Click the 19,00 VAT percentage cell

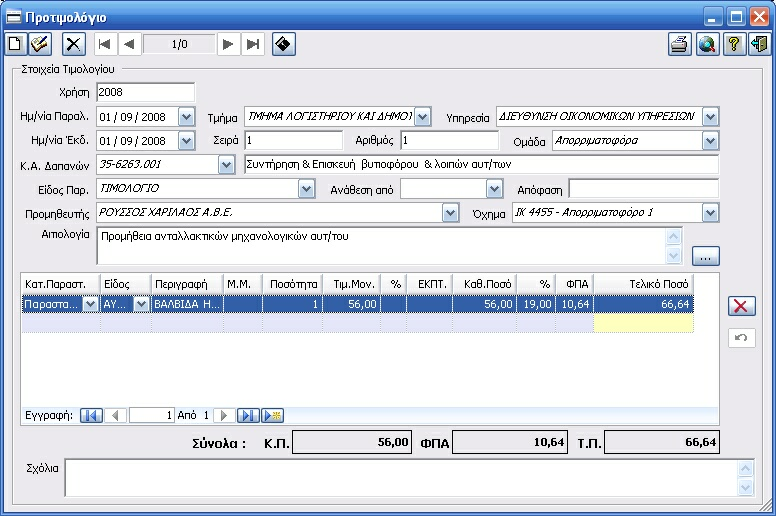point(536,304)
